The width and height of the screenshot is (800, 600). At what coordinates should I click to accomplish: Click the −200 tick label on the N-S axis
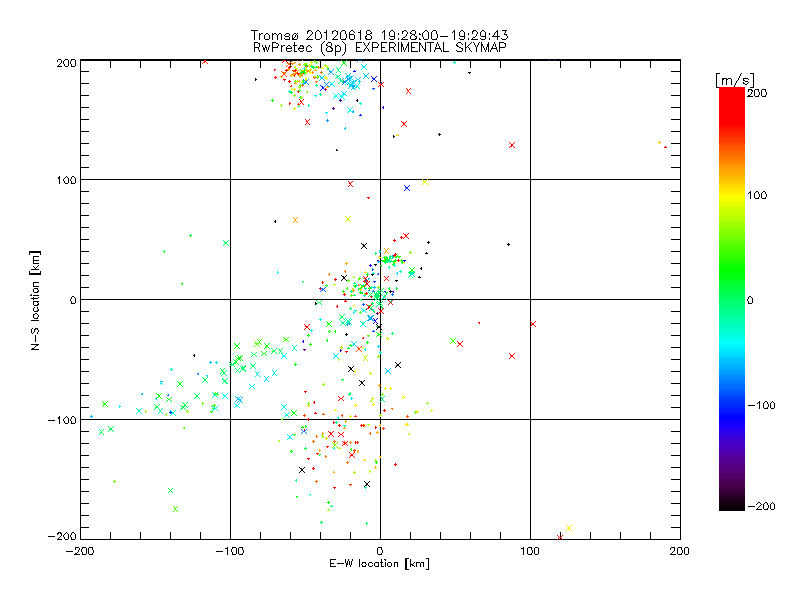point(62,536)
